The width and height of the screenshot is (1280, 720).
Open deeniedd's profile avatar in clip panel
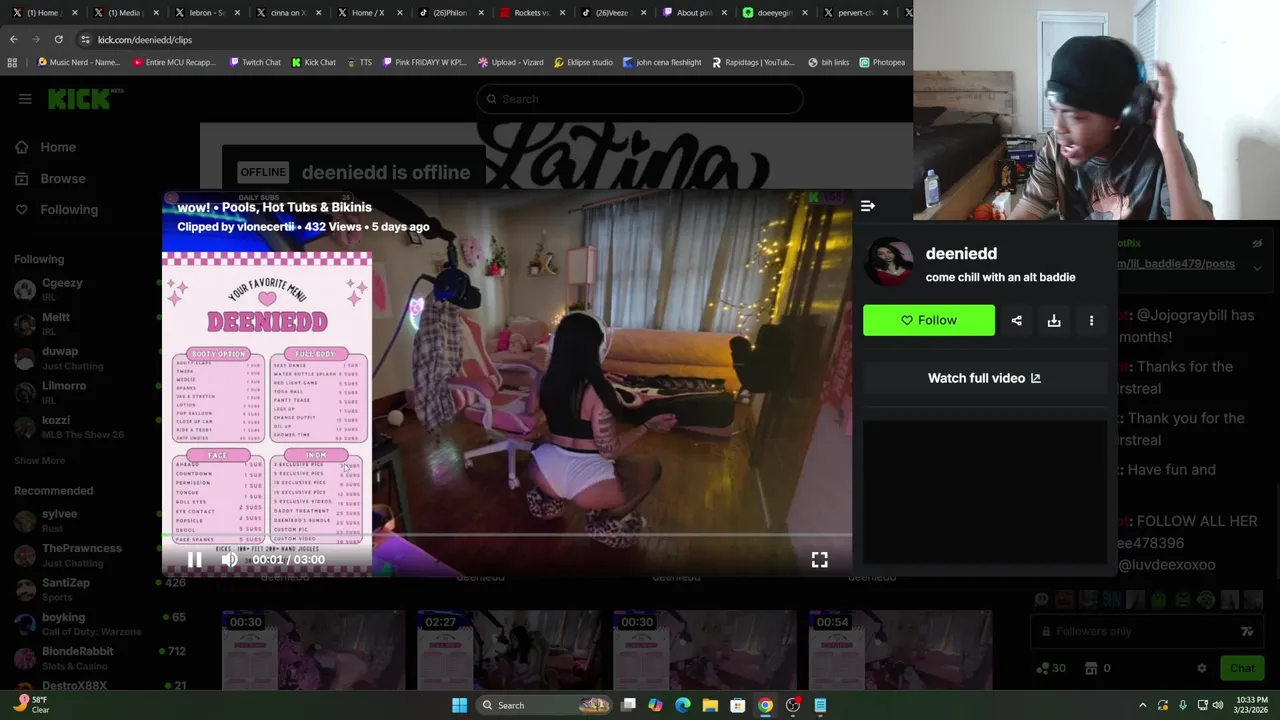[889, 263]
